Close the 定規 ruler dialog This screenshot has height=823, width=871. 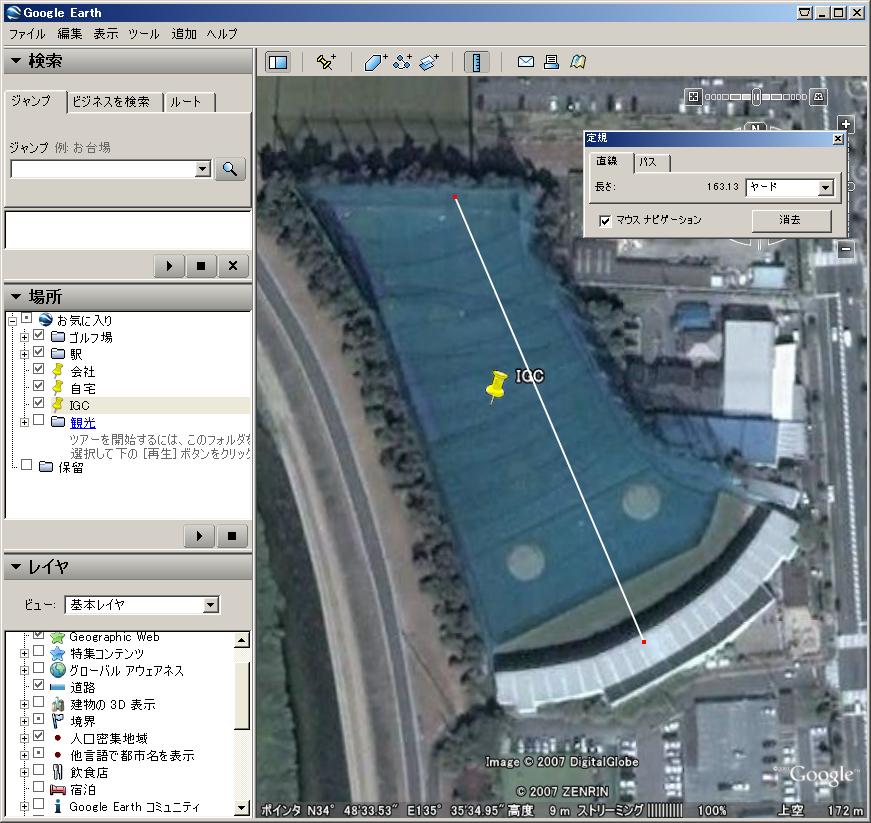click(838, 139)
